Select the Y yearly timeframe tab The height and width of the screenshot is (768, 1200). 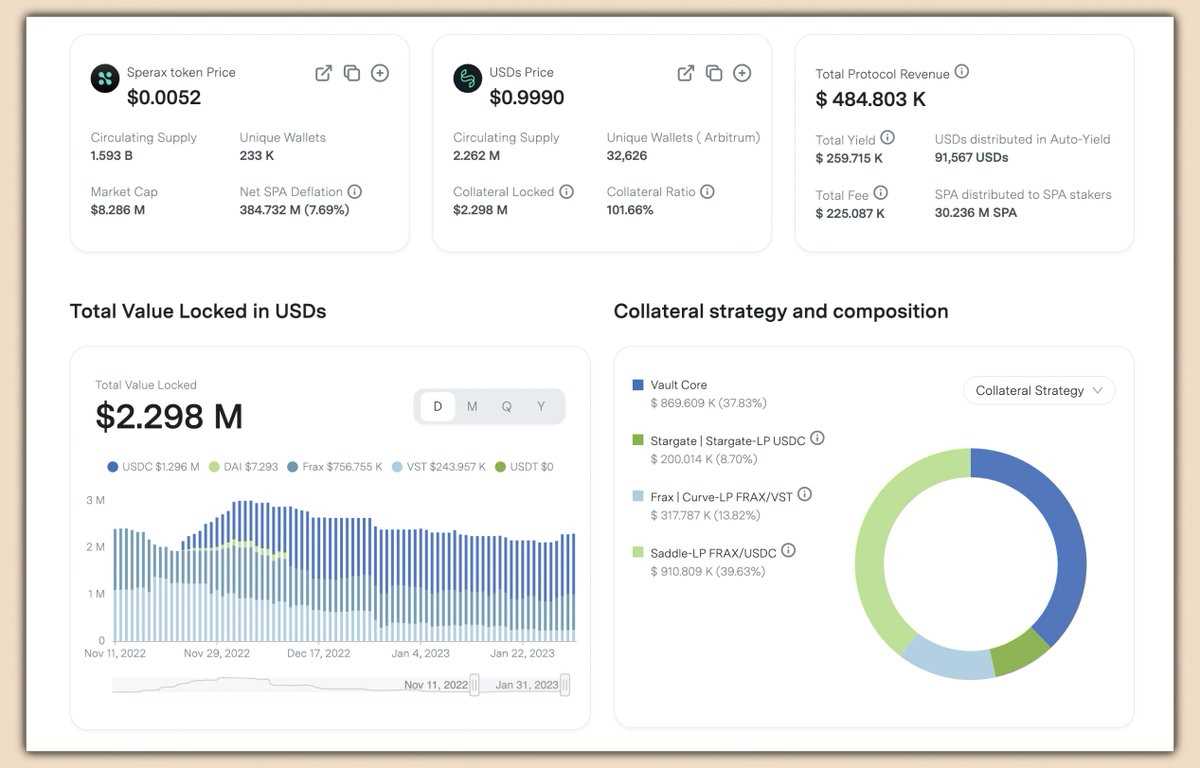click(541, 407)
